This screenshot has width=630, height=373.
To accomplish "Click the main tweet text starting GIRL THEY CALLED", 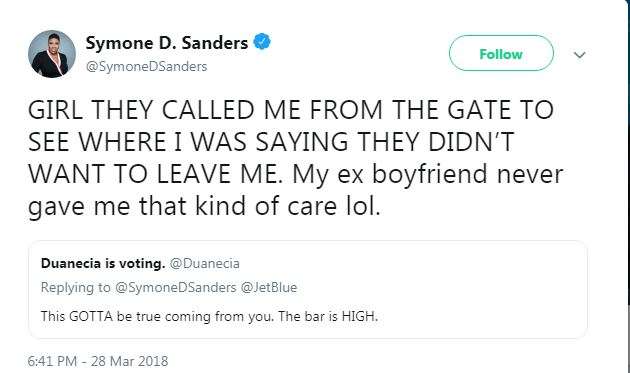I will [295, 158].
